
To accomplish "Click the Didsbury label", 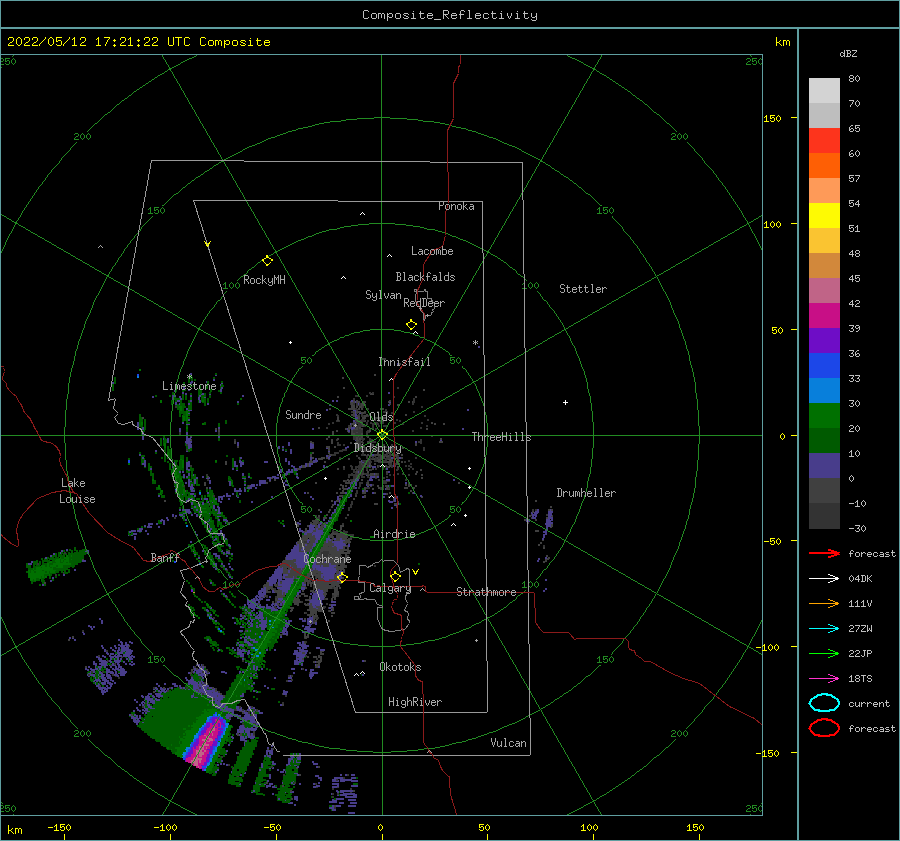I will (x=377, y=448).
